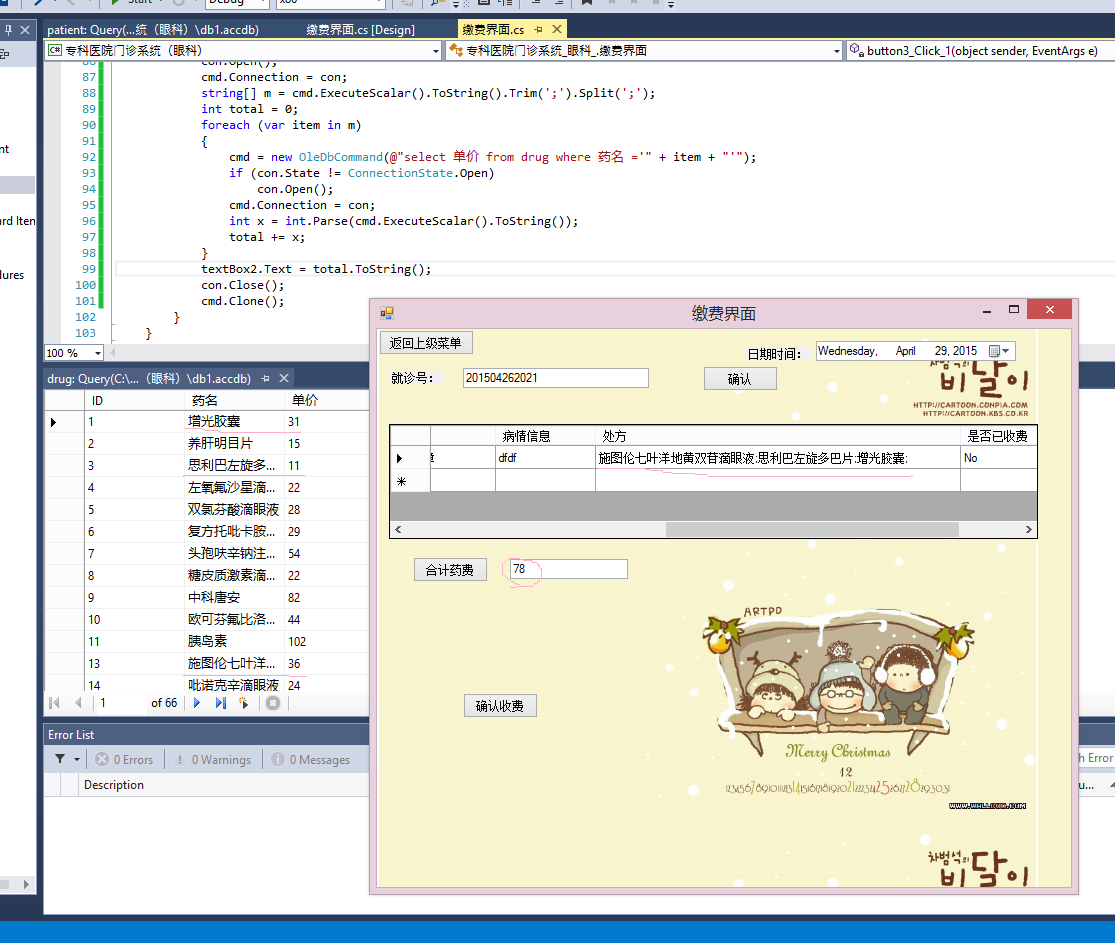Move to new record in drug query
Screen dimensions: 1115x943
pyautogui.click(x=244, y=703)
